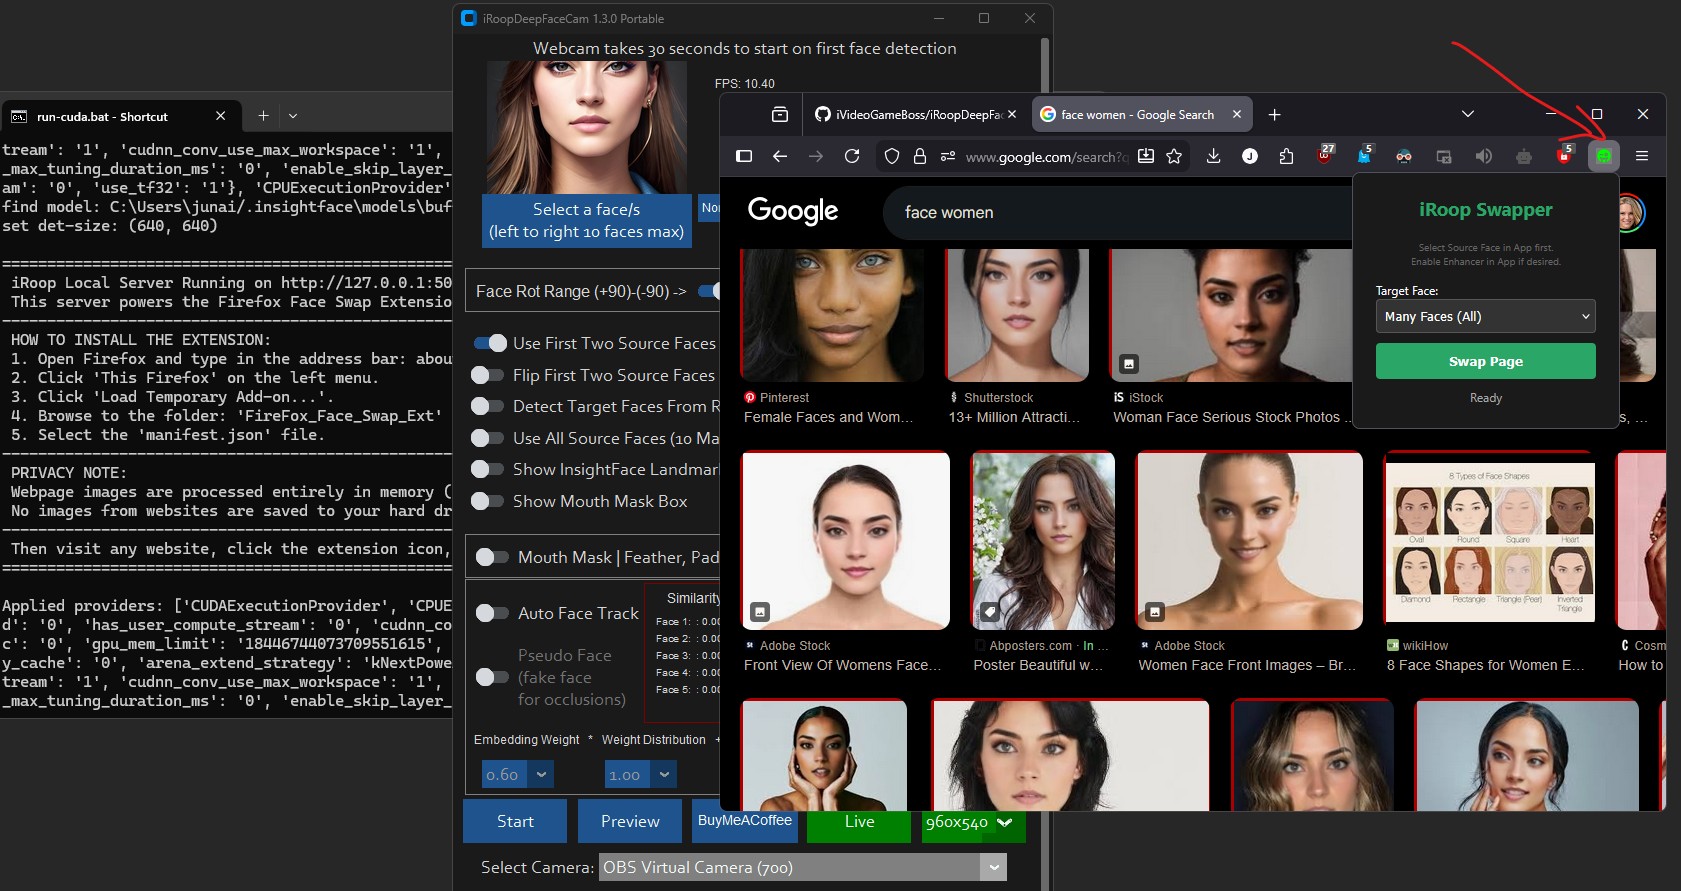Enable Pseudo Face for occlusions switch
Screen dimensions: 1681x891
(x=493, y=677)
